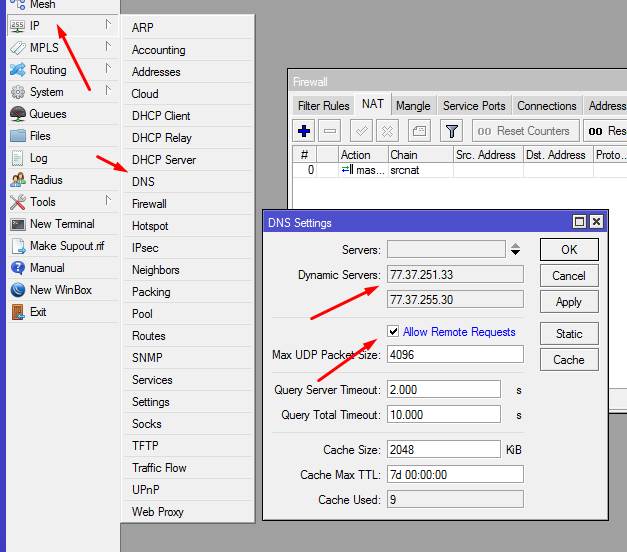Image resolution: width=627 pixels, height=552 pixels.
Task: Expand the Routing submenu arrow
Action: coord(107,69)
